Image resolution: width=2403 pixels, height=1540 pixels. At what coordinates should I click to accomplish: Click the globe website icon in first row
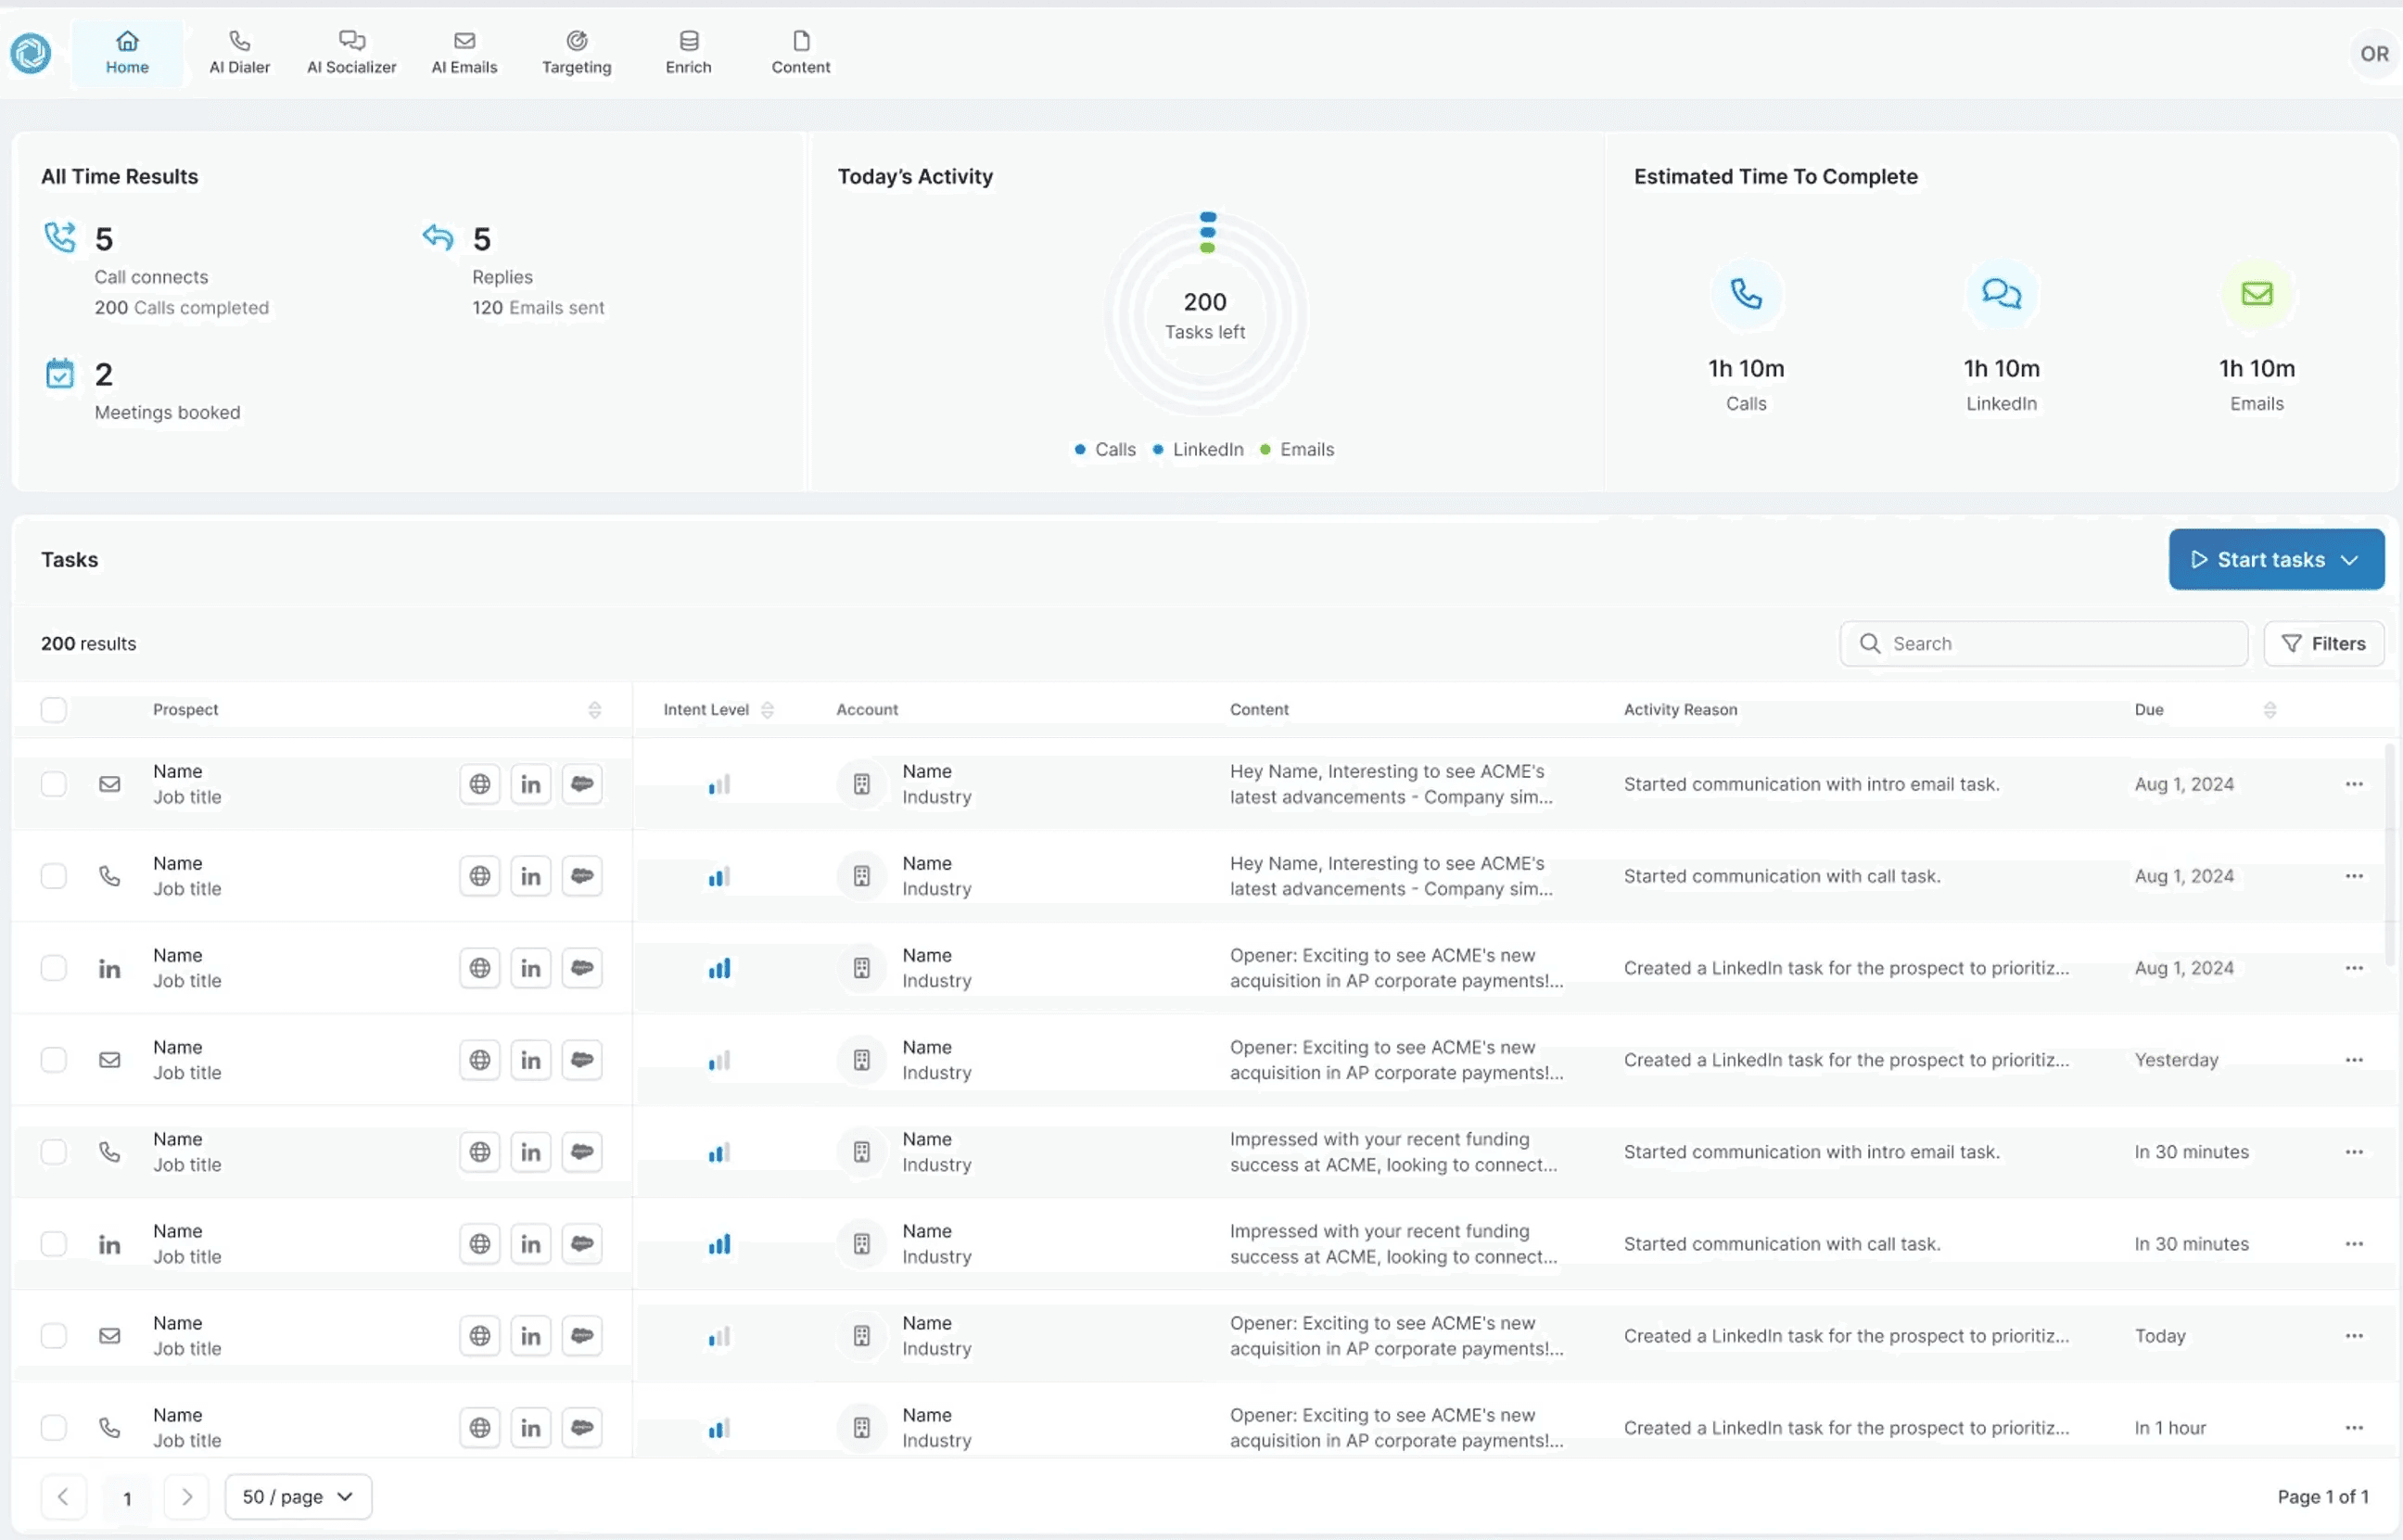(x=480, y=784)
